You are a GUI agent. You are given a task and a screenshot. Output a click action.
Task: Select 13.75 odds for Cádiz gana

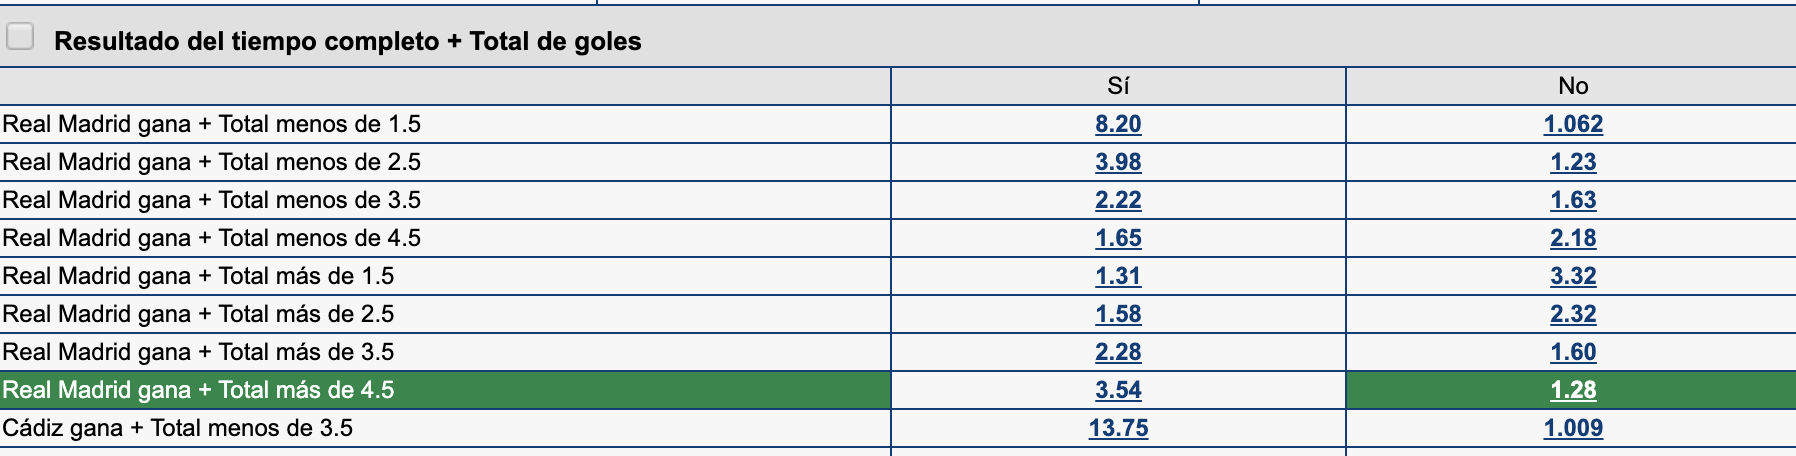pos(1118,428)
